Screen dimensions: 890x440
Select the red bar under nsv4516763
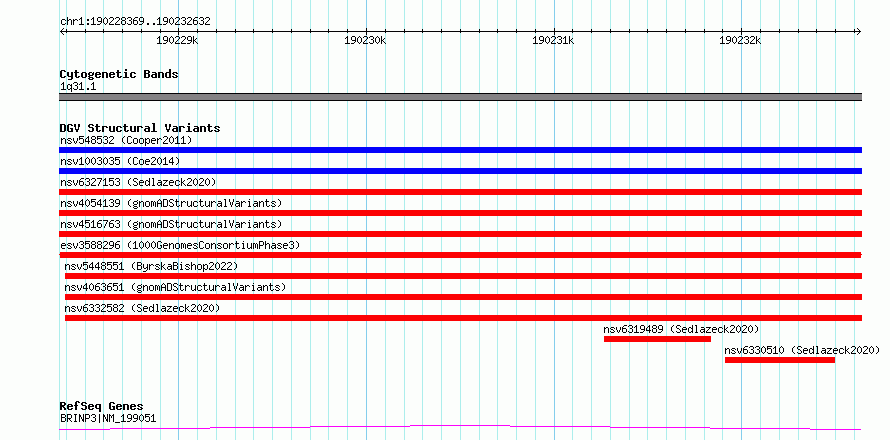point(460,234)
